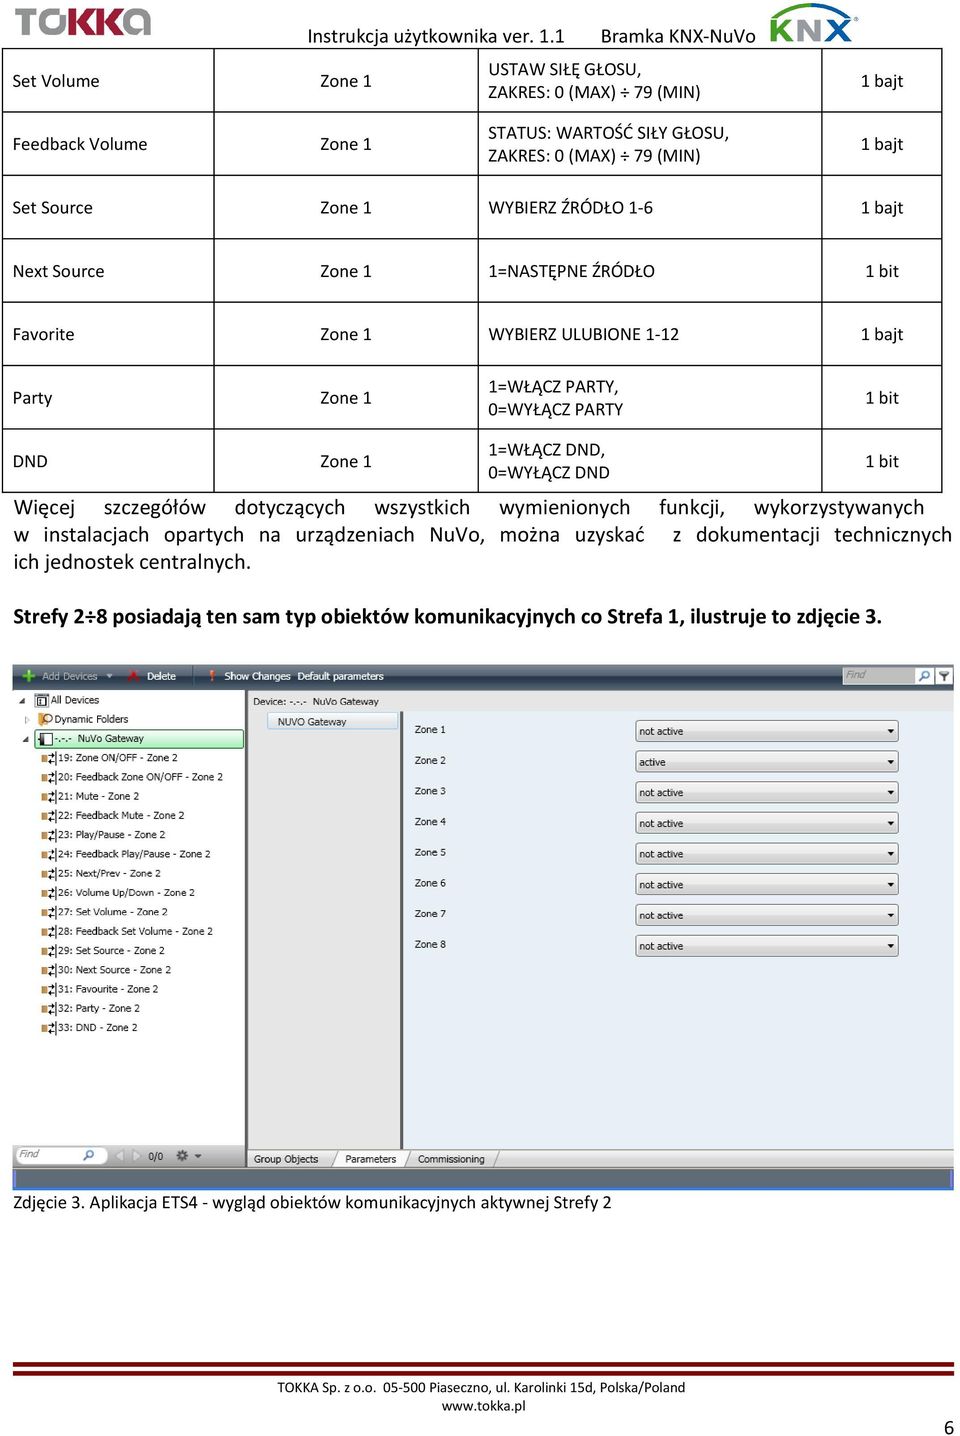The image size is (960, 1436).
Task: Click the funnel filter icon at top right
Action: click(x=944, y=676)
